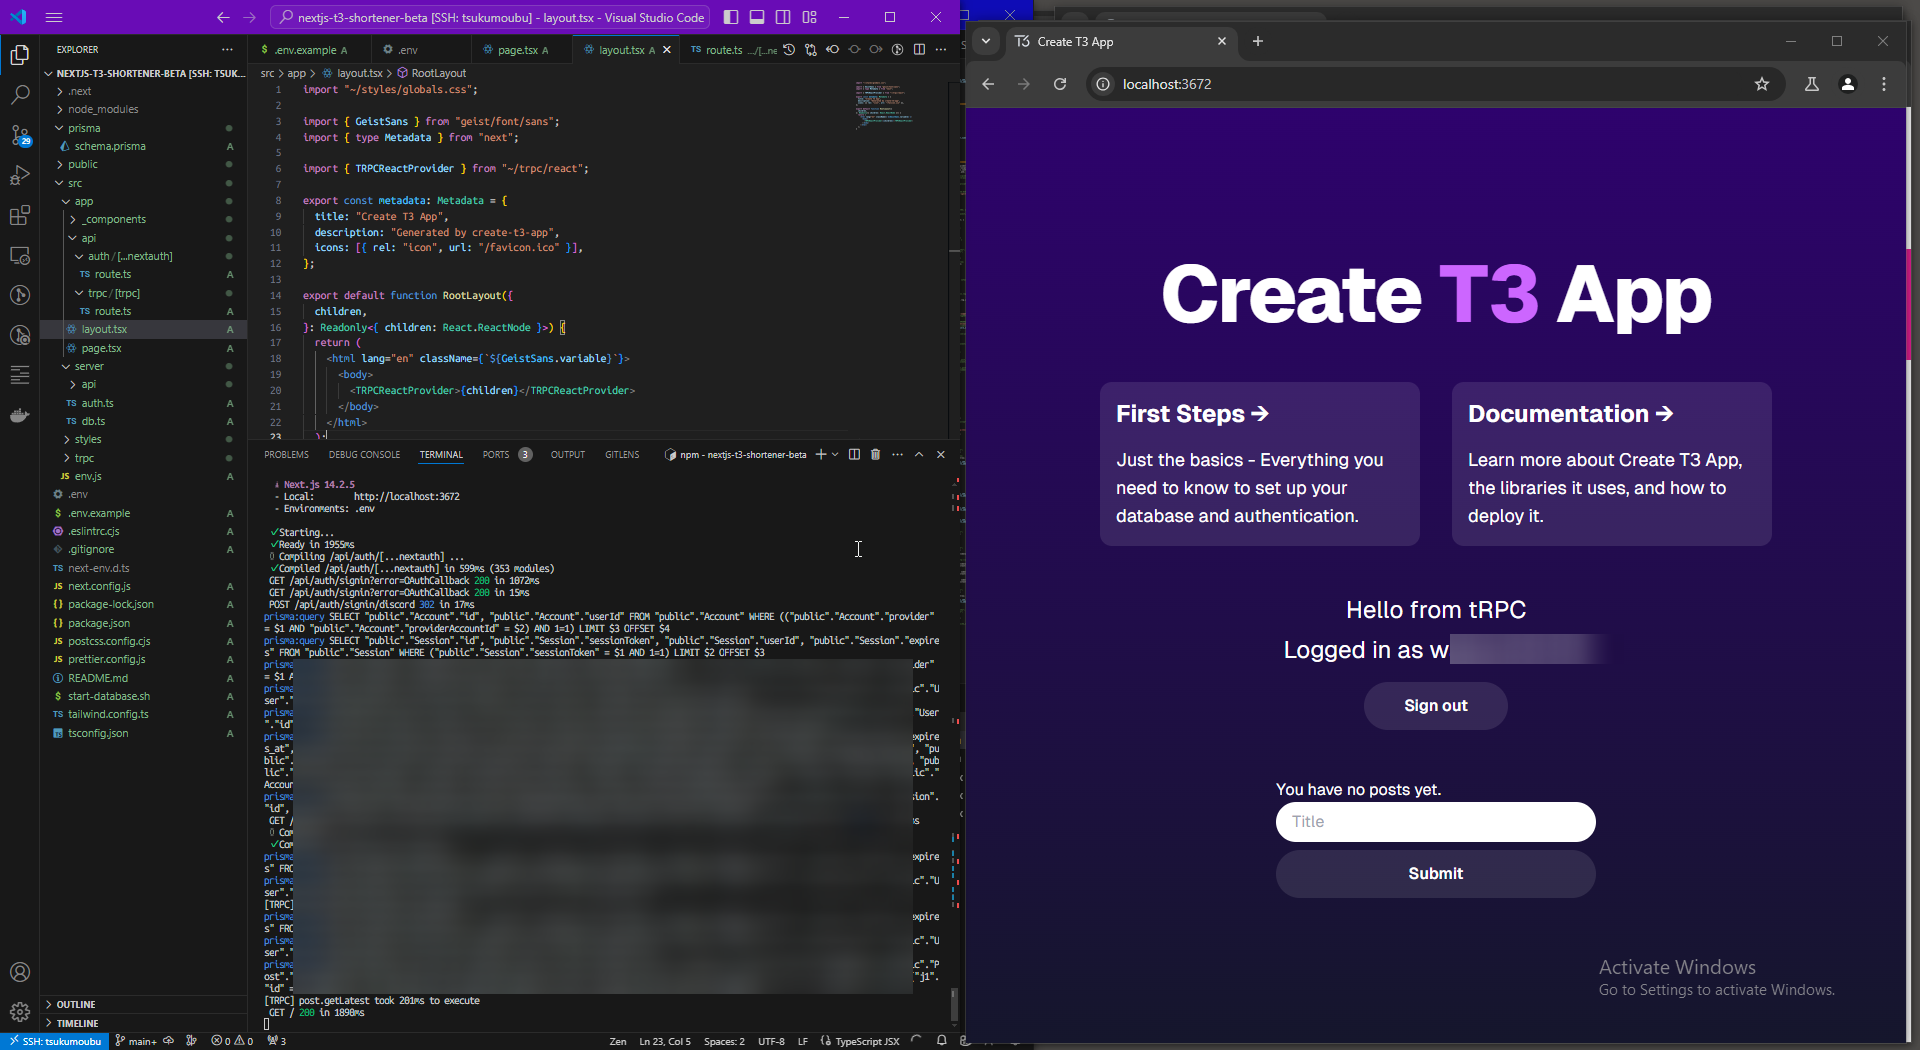Open the Search view in activity bar
This screenshot has height=1050, width=1920.
click(20, 95)
